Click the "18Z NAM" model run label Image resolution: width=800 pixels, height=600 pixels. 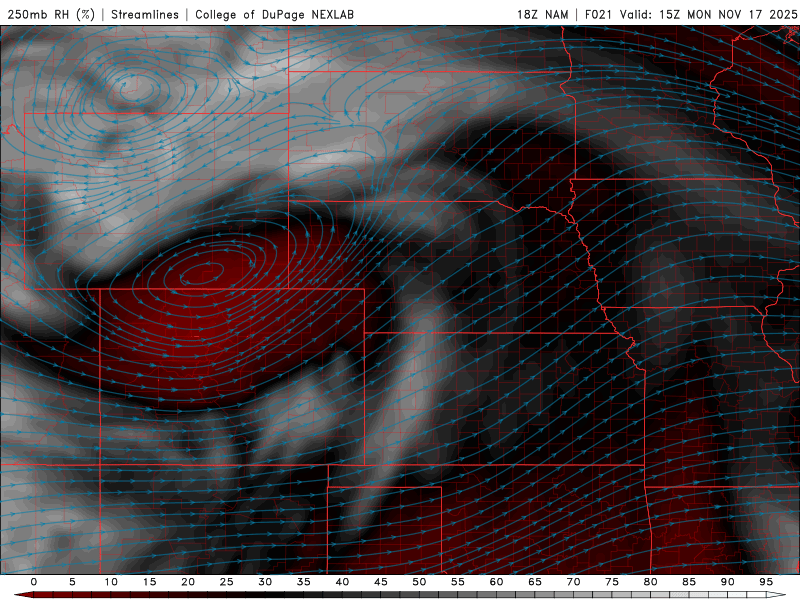tap(542, 14)
